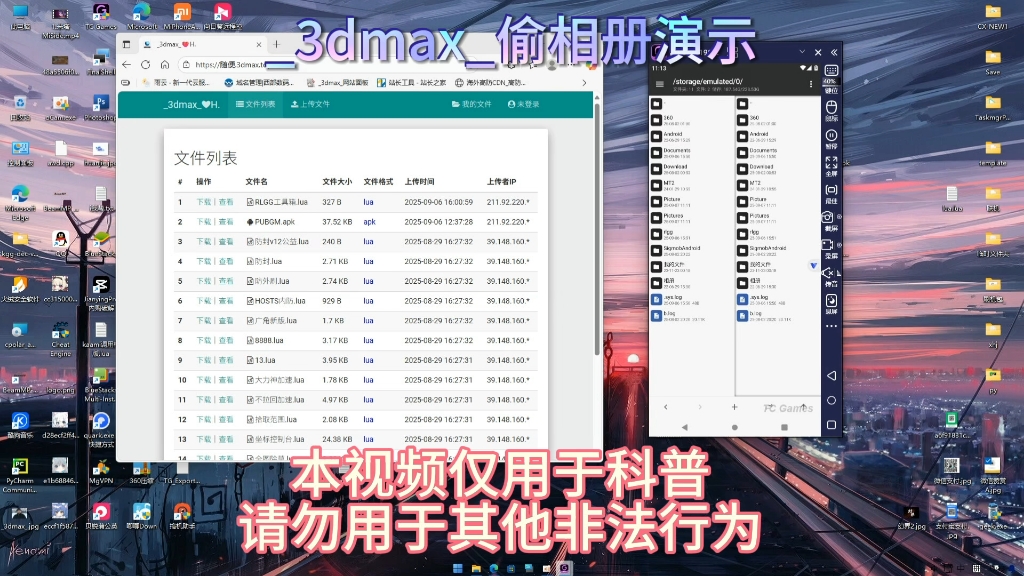Screen dimensions: 1024x576
Task: Open the browser tab actions menu
Action: [127, 44]
